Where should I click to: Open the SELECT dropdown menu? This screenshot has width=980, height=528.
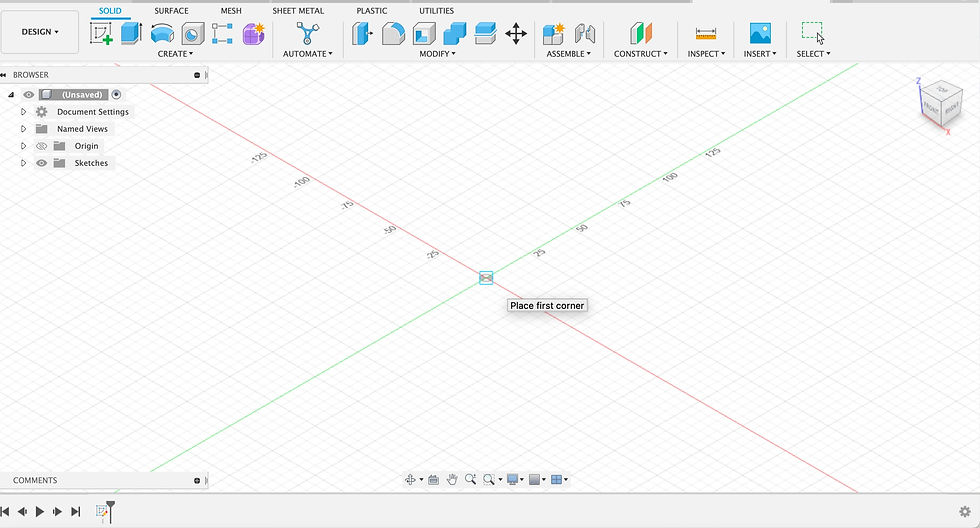click(813, 54)
